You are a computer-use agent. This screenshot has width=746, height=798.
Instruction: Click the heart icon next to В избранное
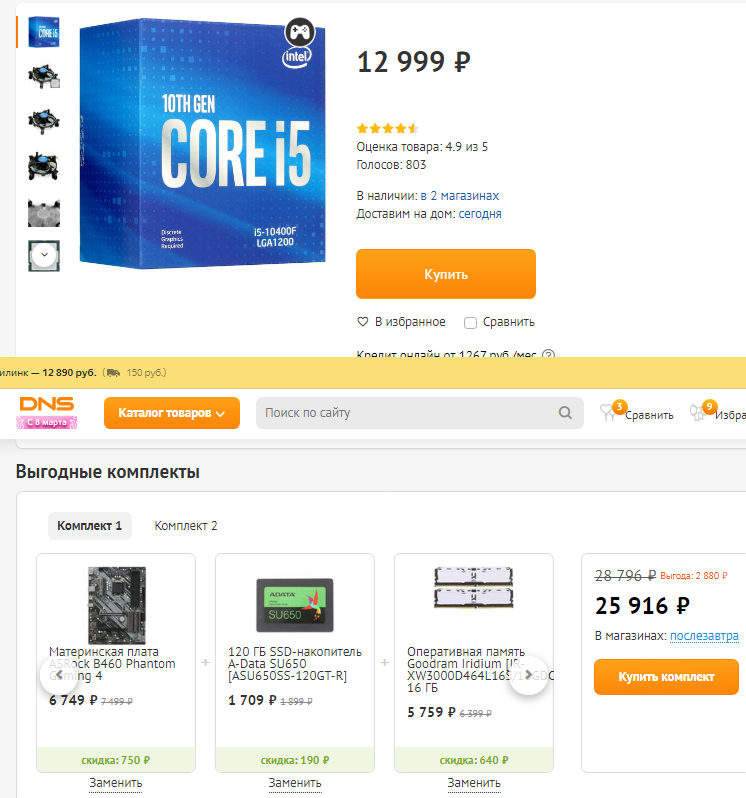tap(362, 322)
